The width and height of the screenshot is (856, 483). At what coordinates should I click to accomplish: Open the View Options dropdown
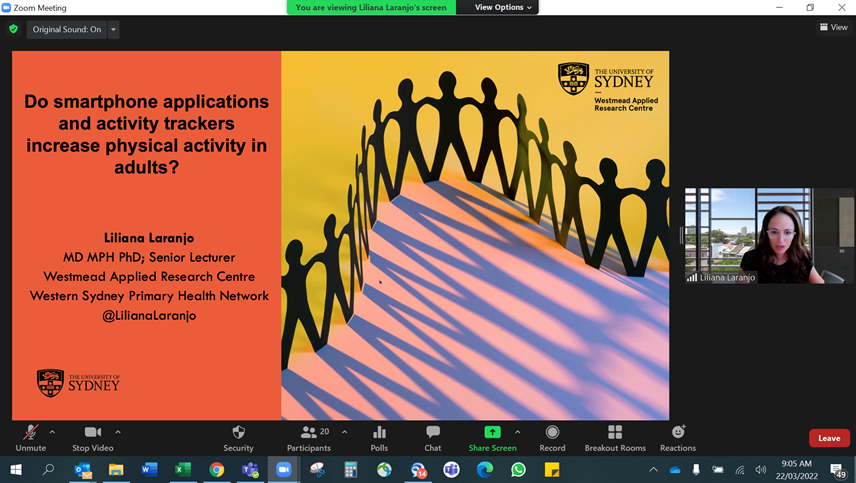click(x=503, y=7)
